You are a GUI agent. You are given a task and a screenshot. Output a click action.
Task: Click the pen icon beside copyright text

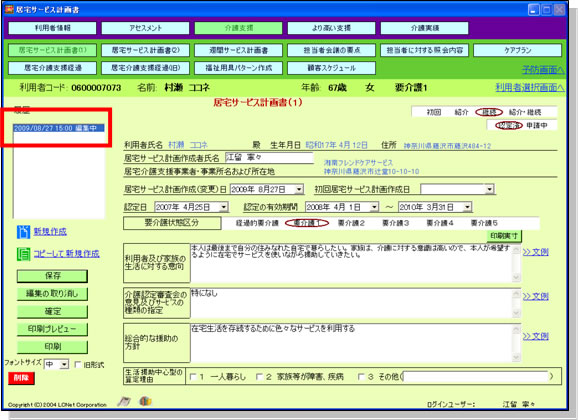(124, 402)
